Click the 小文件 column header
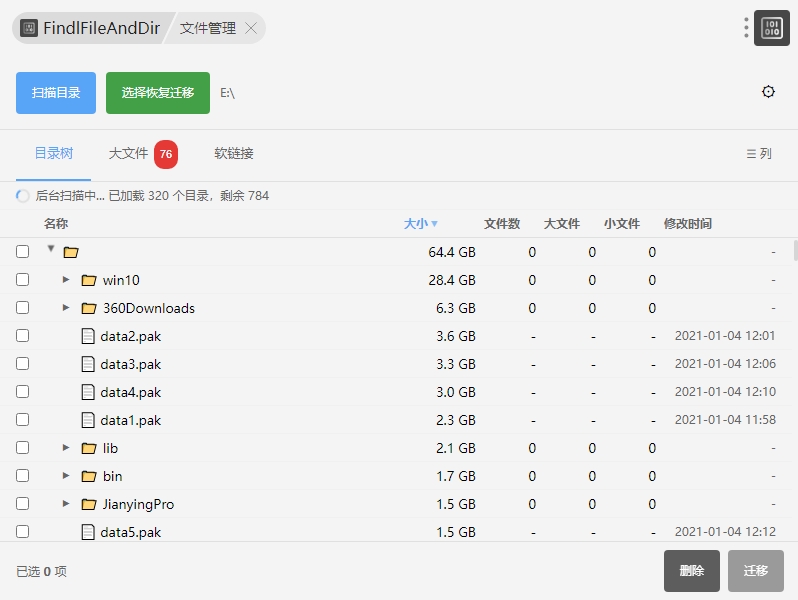 click(x=622, y=223)
